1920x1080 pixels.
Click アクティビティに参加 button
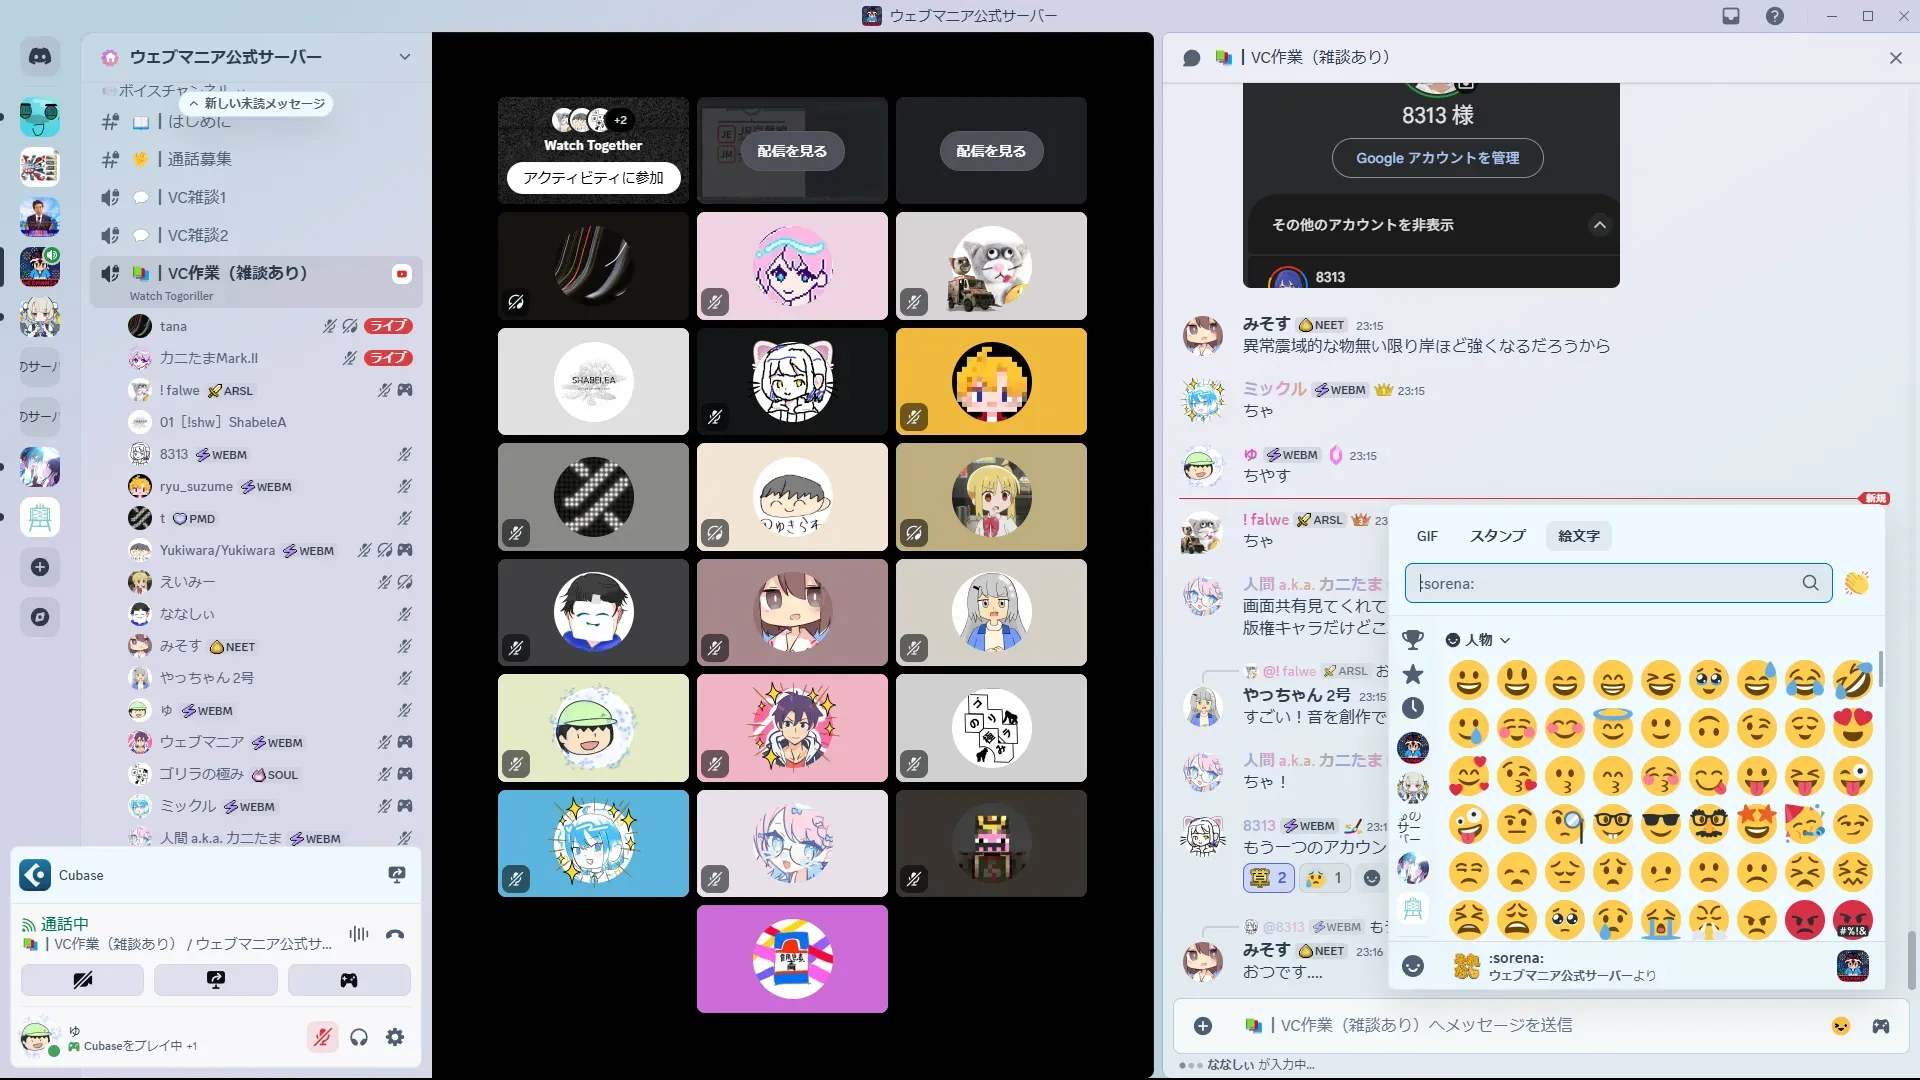pyautogui.click(x=593, y=178)
